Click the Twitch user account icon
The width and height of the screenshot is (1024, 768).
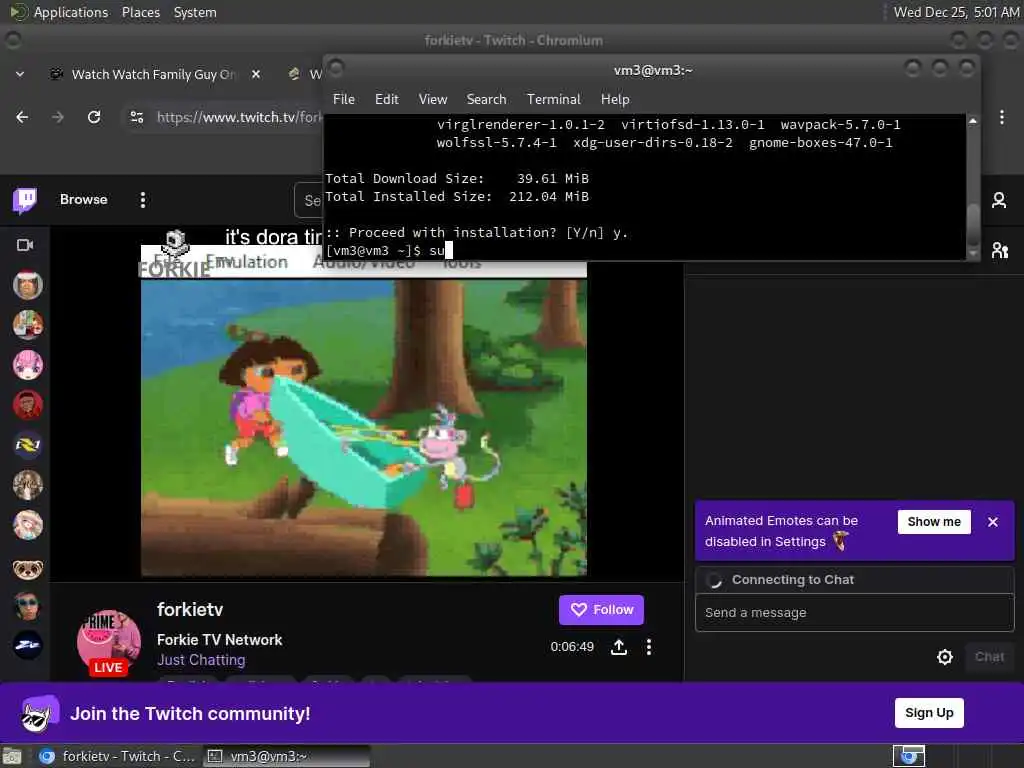pyautogui.click(x=999, y=200)
